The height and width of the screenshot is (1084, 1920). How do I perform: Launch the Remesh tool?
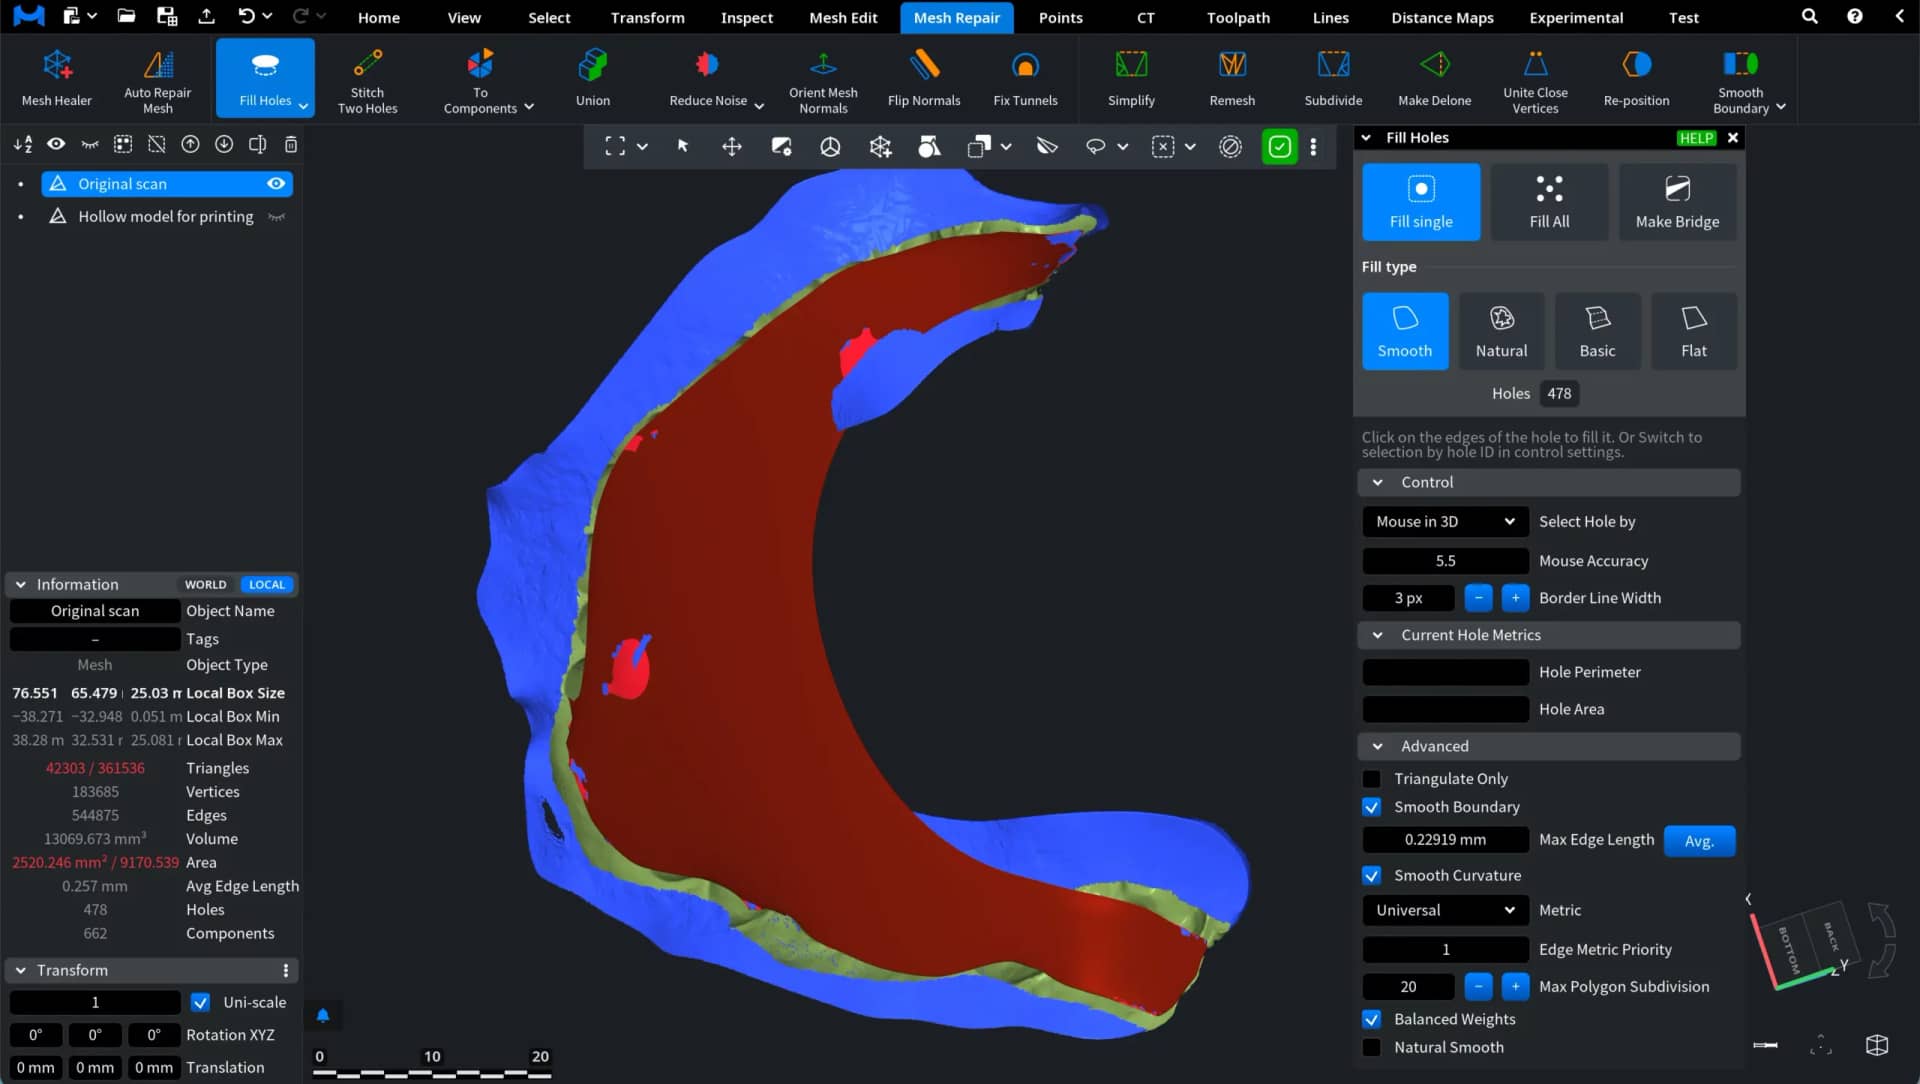click(x=1232, y=78)
